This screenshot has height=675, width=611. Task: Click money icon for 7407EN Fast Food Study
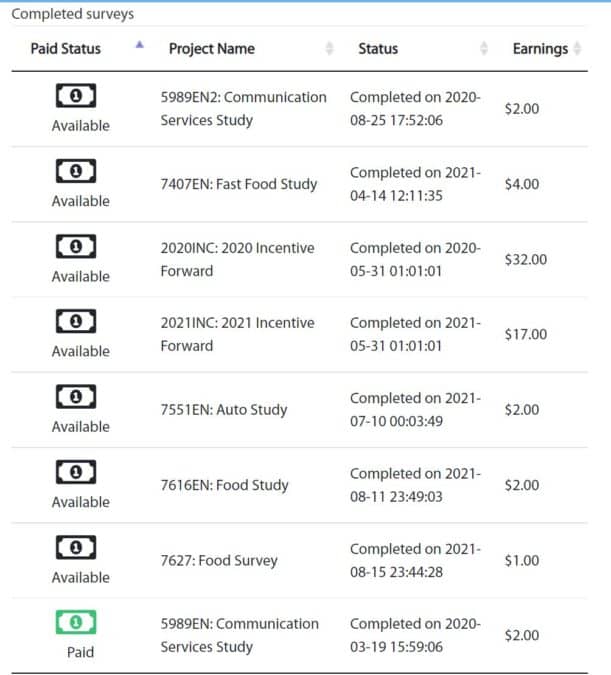coord(76,171)
